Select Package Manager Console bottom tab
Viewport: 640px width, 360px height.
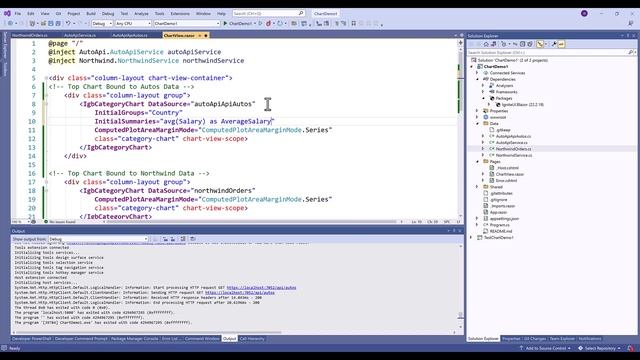point(134,339)
